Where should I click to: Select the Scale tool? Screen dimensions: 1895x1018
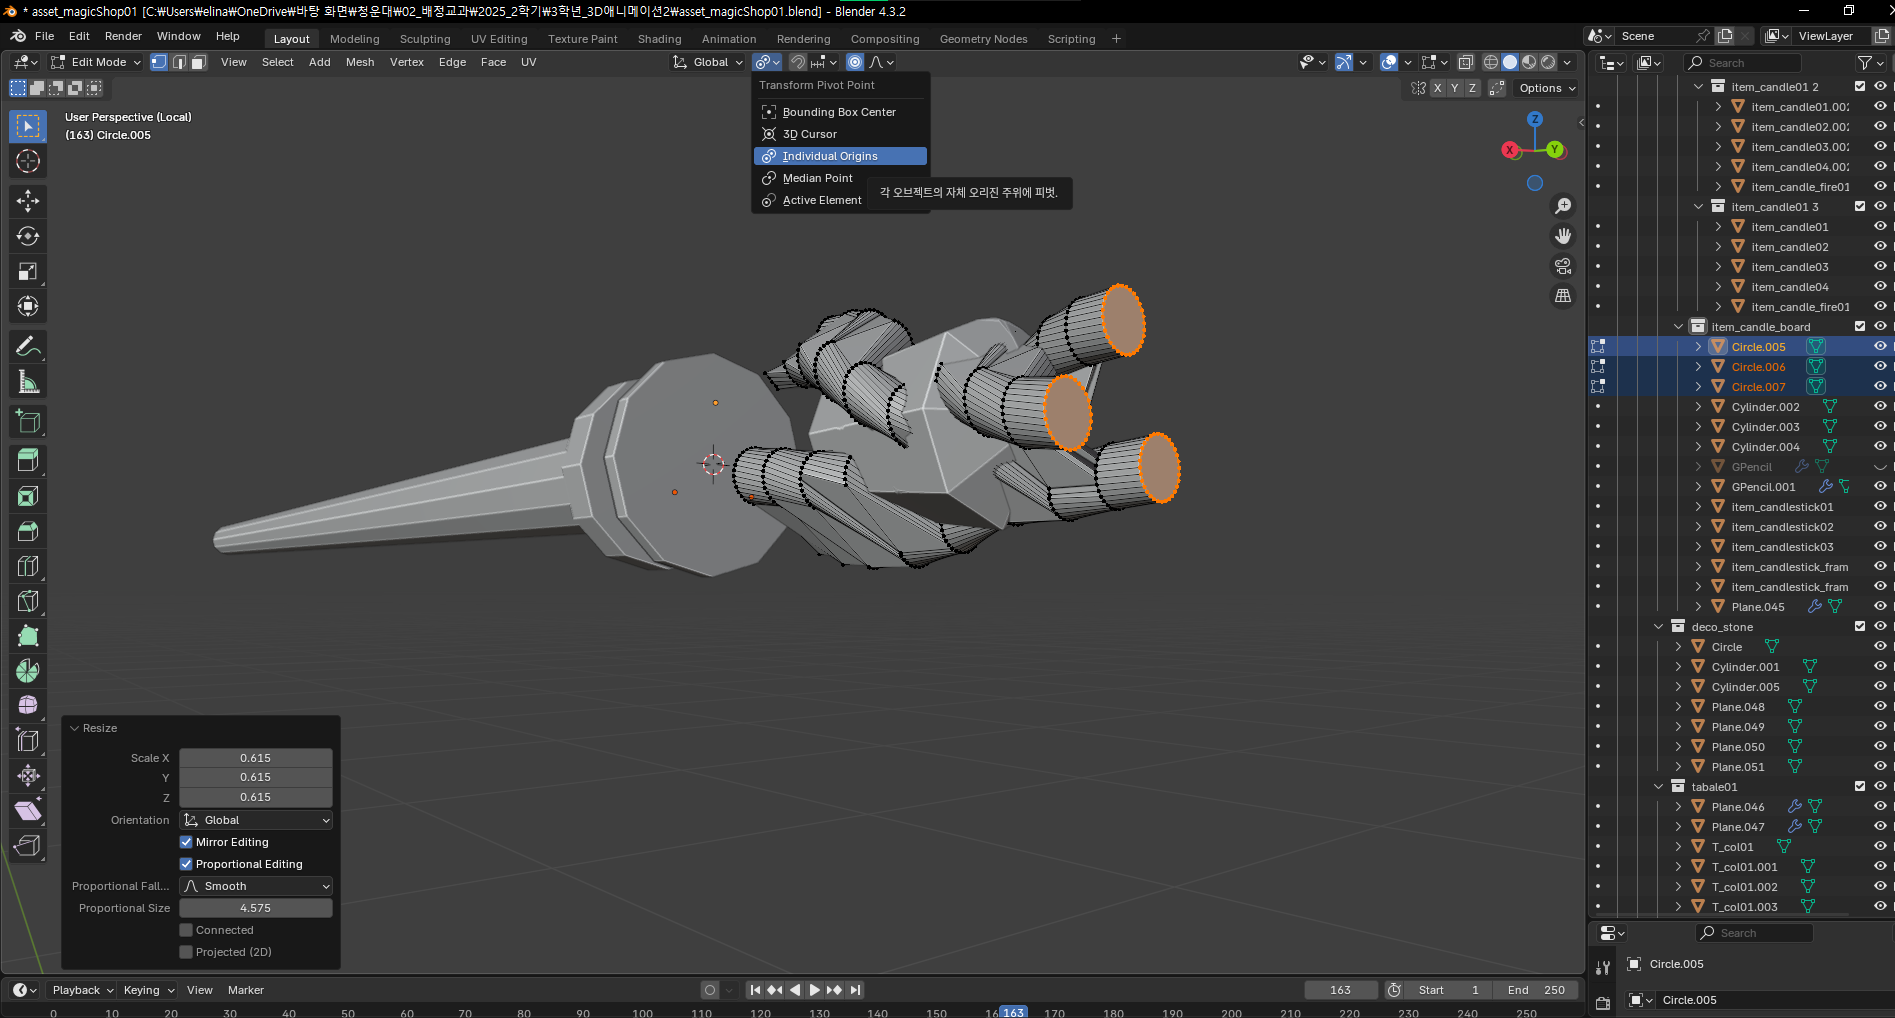pyautogui.click(x=28, y=271)
